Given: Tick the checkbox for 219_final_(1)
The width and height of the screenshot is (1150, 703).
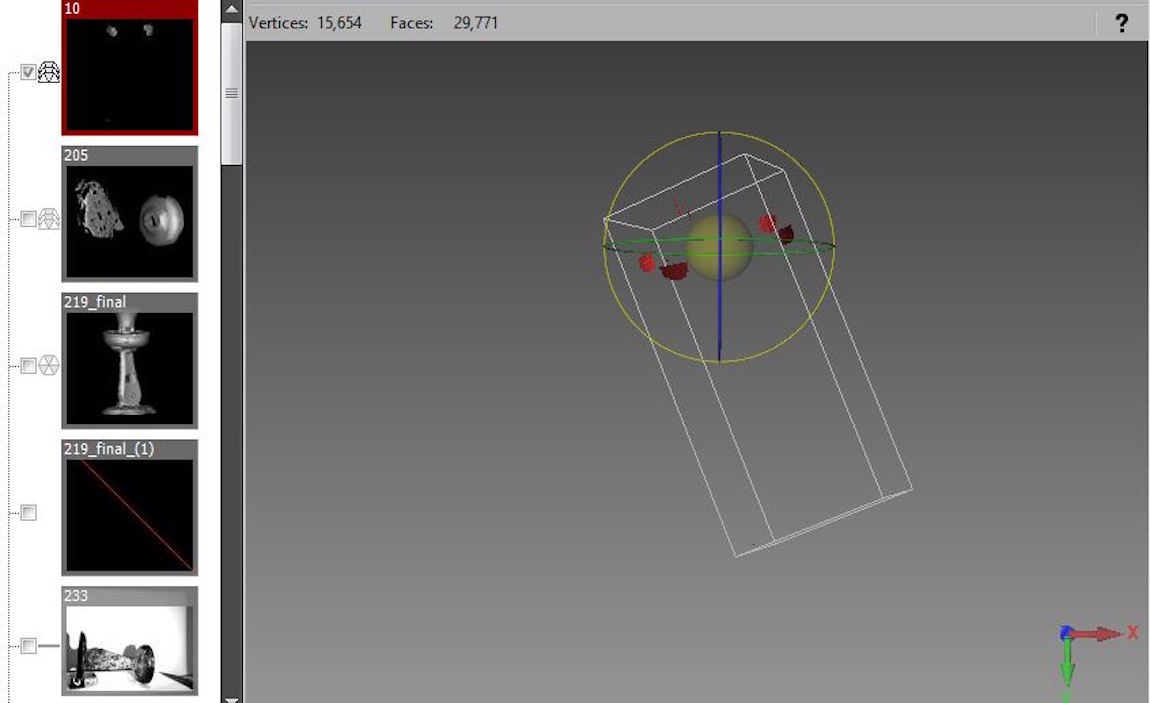Looking at the screenshot, I should point(28,512).
